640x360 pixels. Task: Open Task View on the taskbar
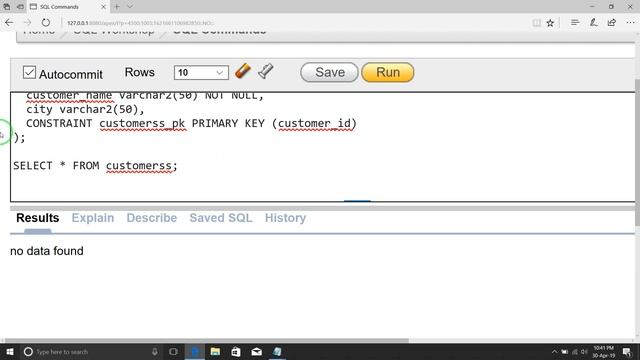173,351
